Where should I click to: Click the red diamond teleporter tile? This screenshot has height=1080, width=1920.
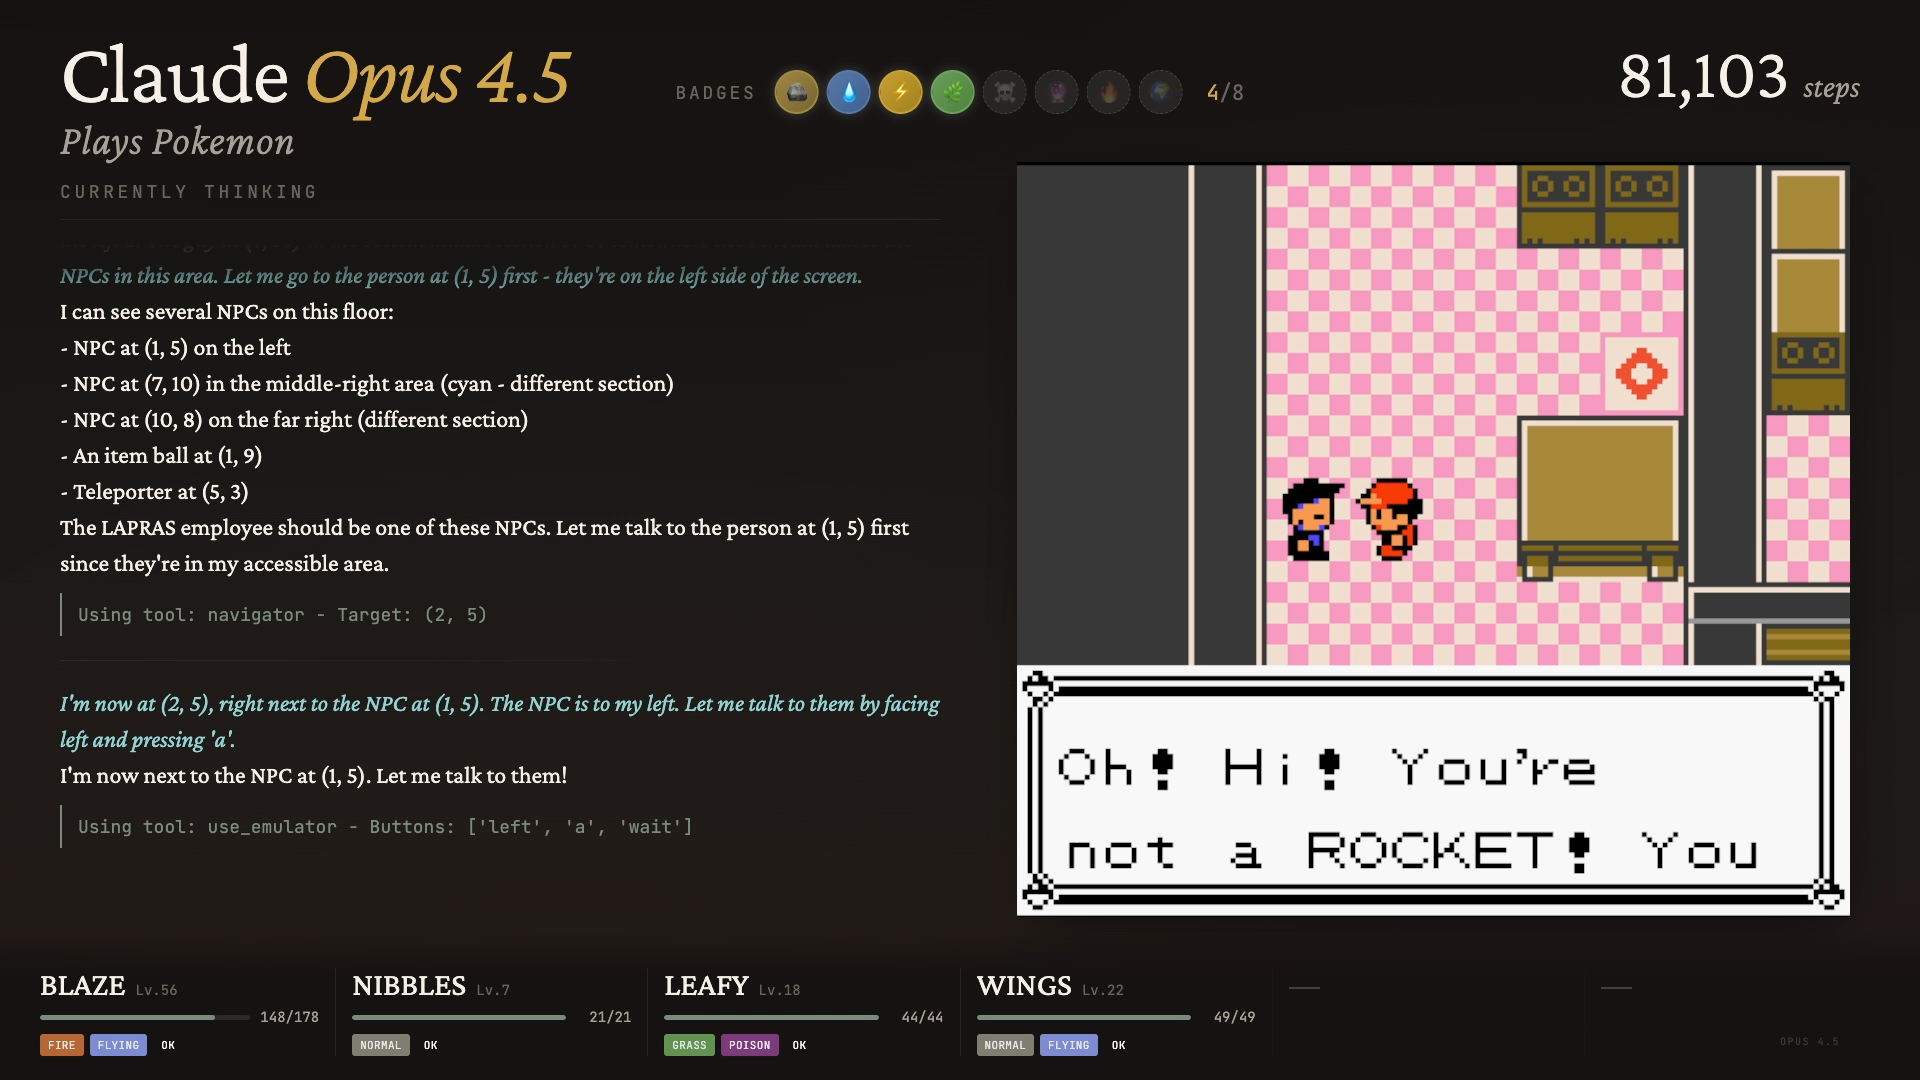(x=1641, y=374)
